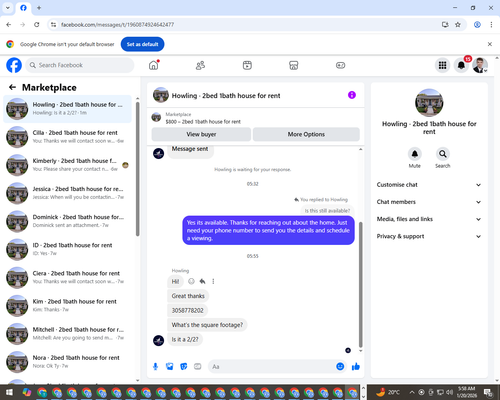Open the Chrome tab search dropdown arrow
This screenshot has width=500, height=400.
(8, 8)
